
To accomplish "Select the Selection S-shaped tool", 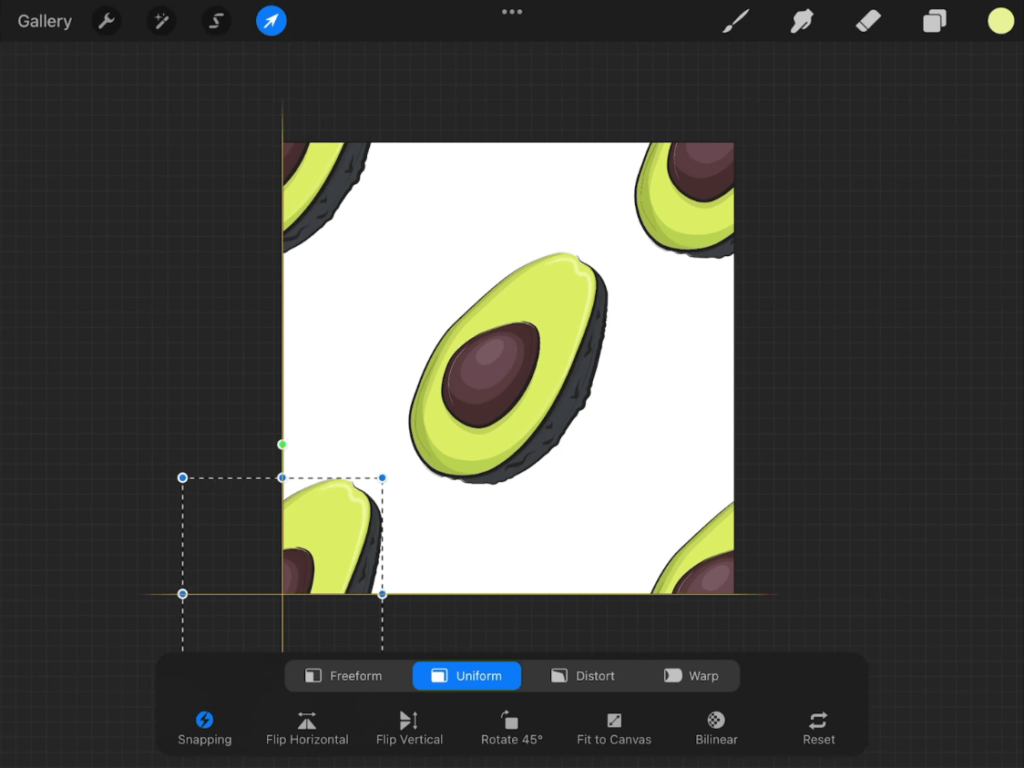I will 216,21.
